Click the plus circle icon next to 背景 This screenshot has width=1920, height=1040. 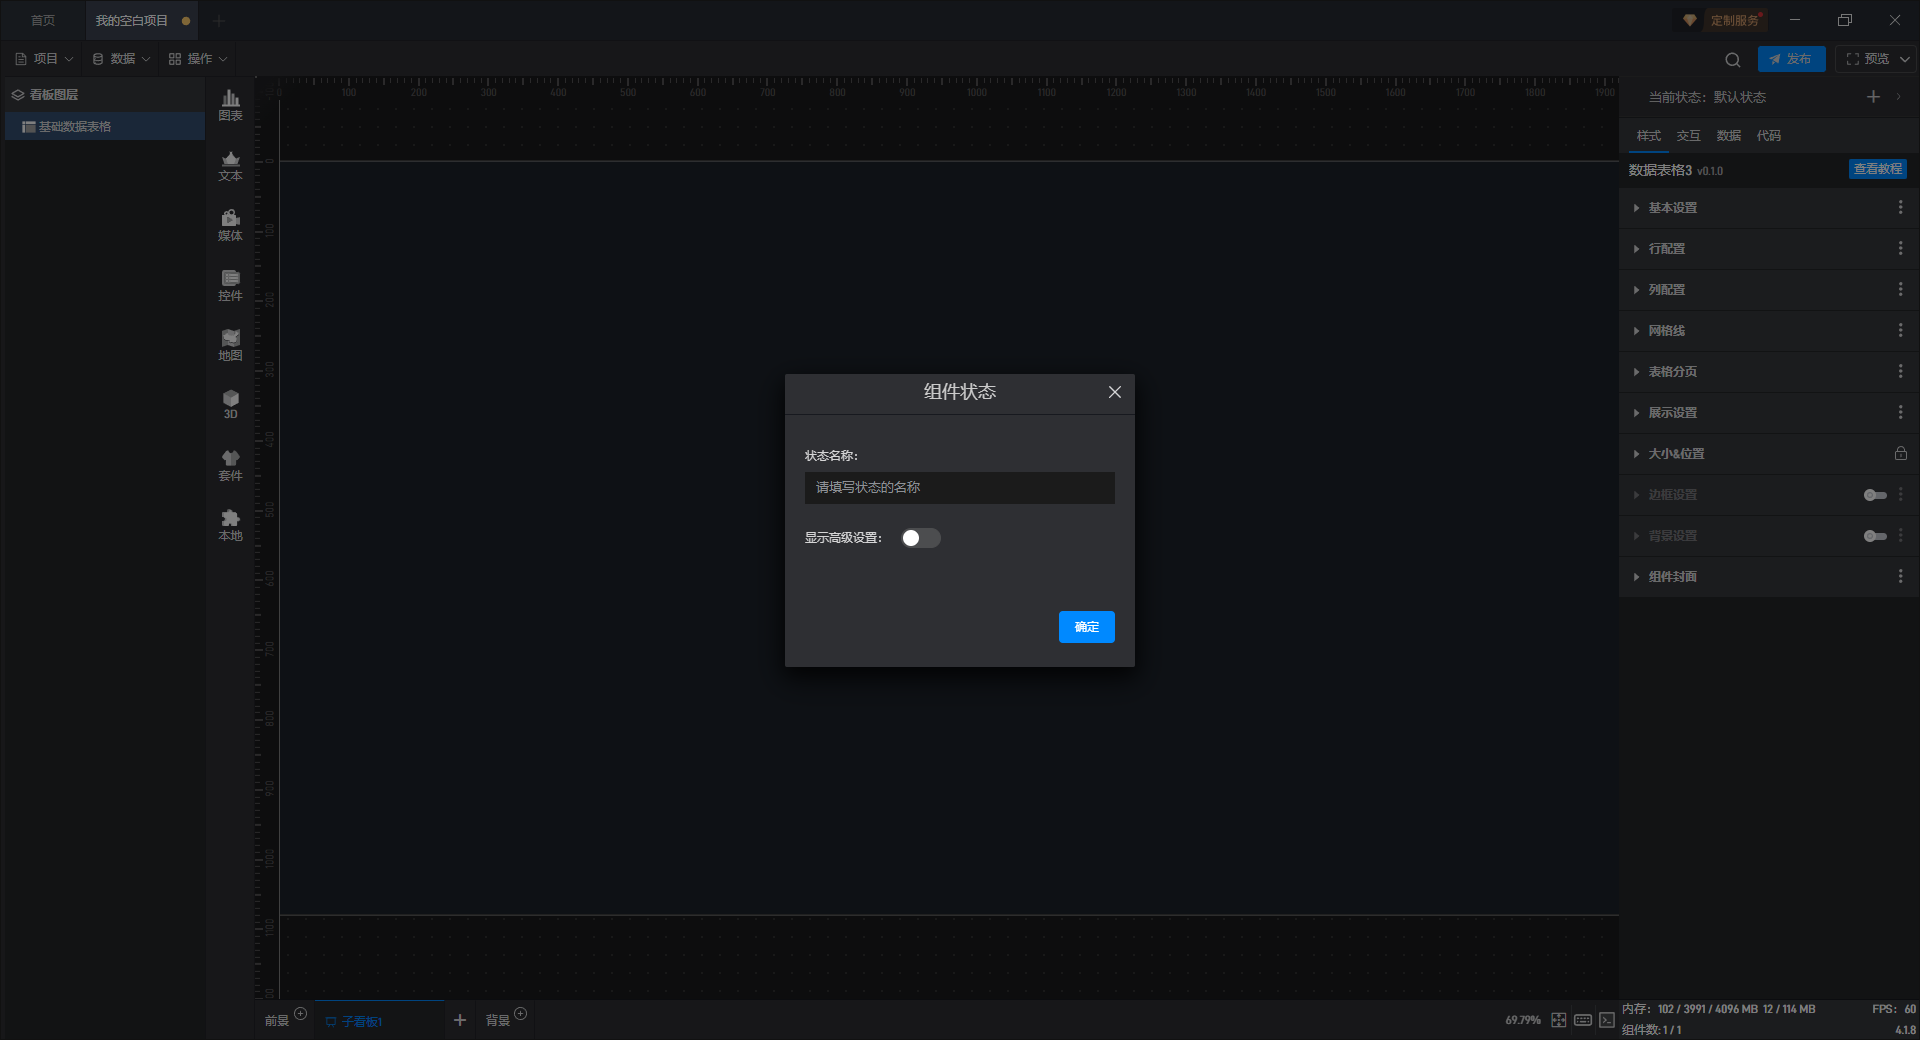pyautogui.click(x=520, y=1014)
